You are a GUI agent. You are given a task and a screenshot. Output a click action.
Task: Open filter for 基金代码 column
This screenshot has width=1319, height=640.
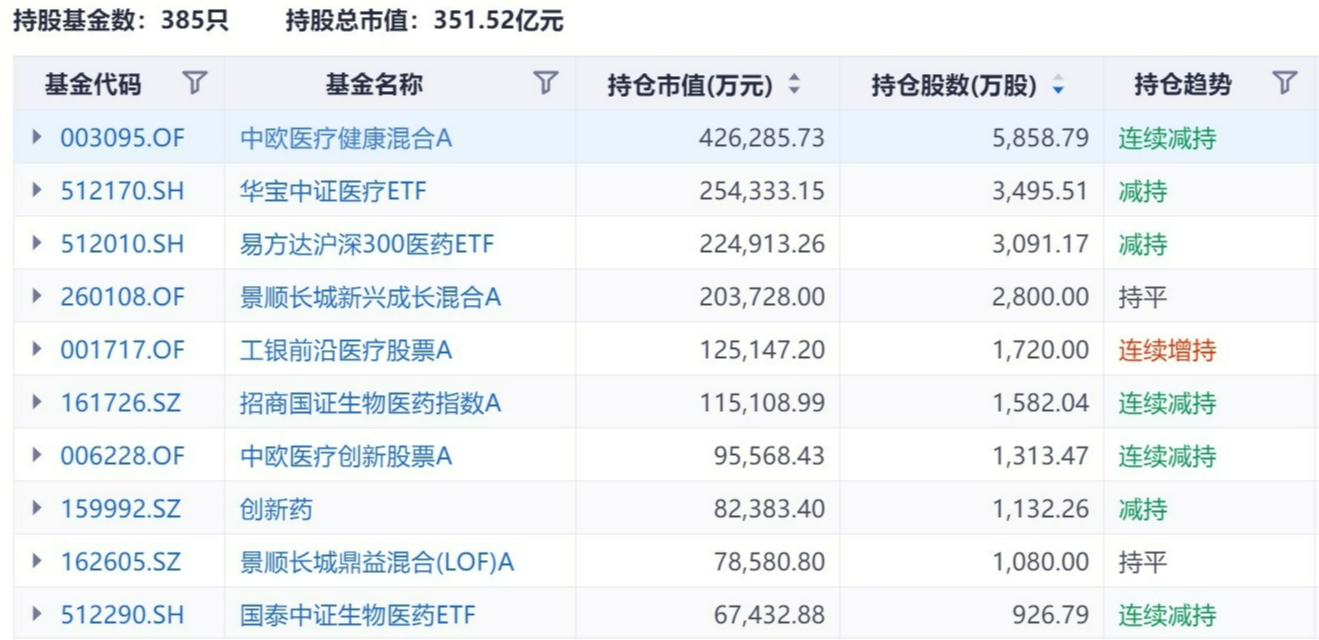tap(195, 84)
